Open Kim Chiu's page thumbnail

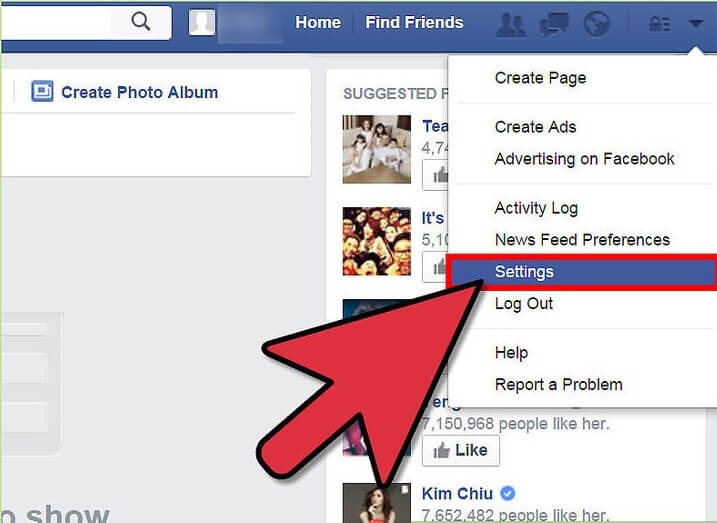click(377, 502)
